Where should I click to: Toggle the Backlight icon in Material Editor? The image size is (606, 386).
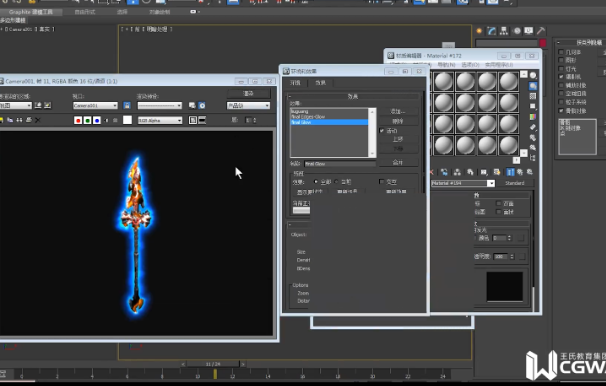tap(533, 86)
